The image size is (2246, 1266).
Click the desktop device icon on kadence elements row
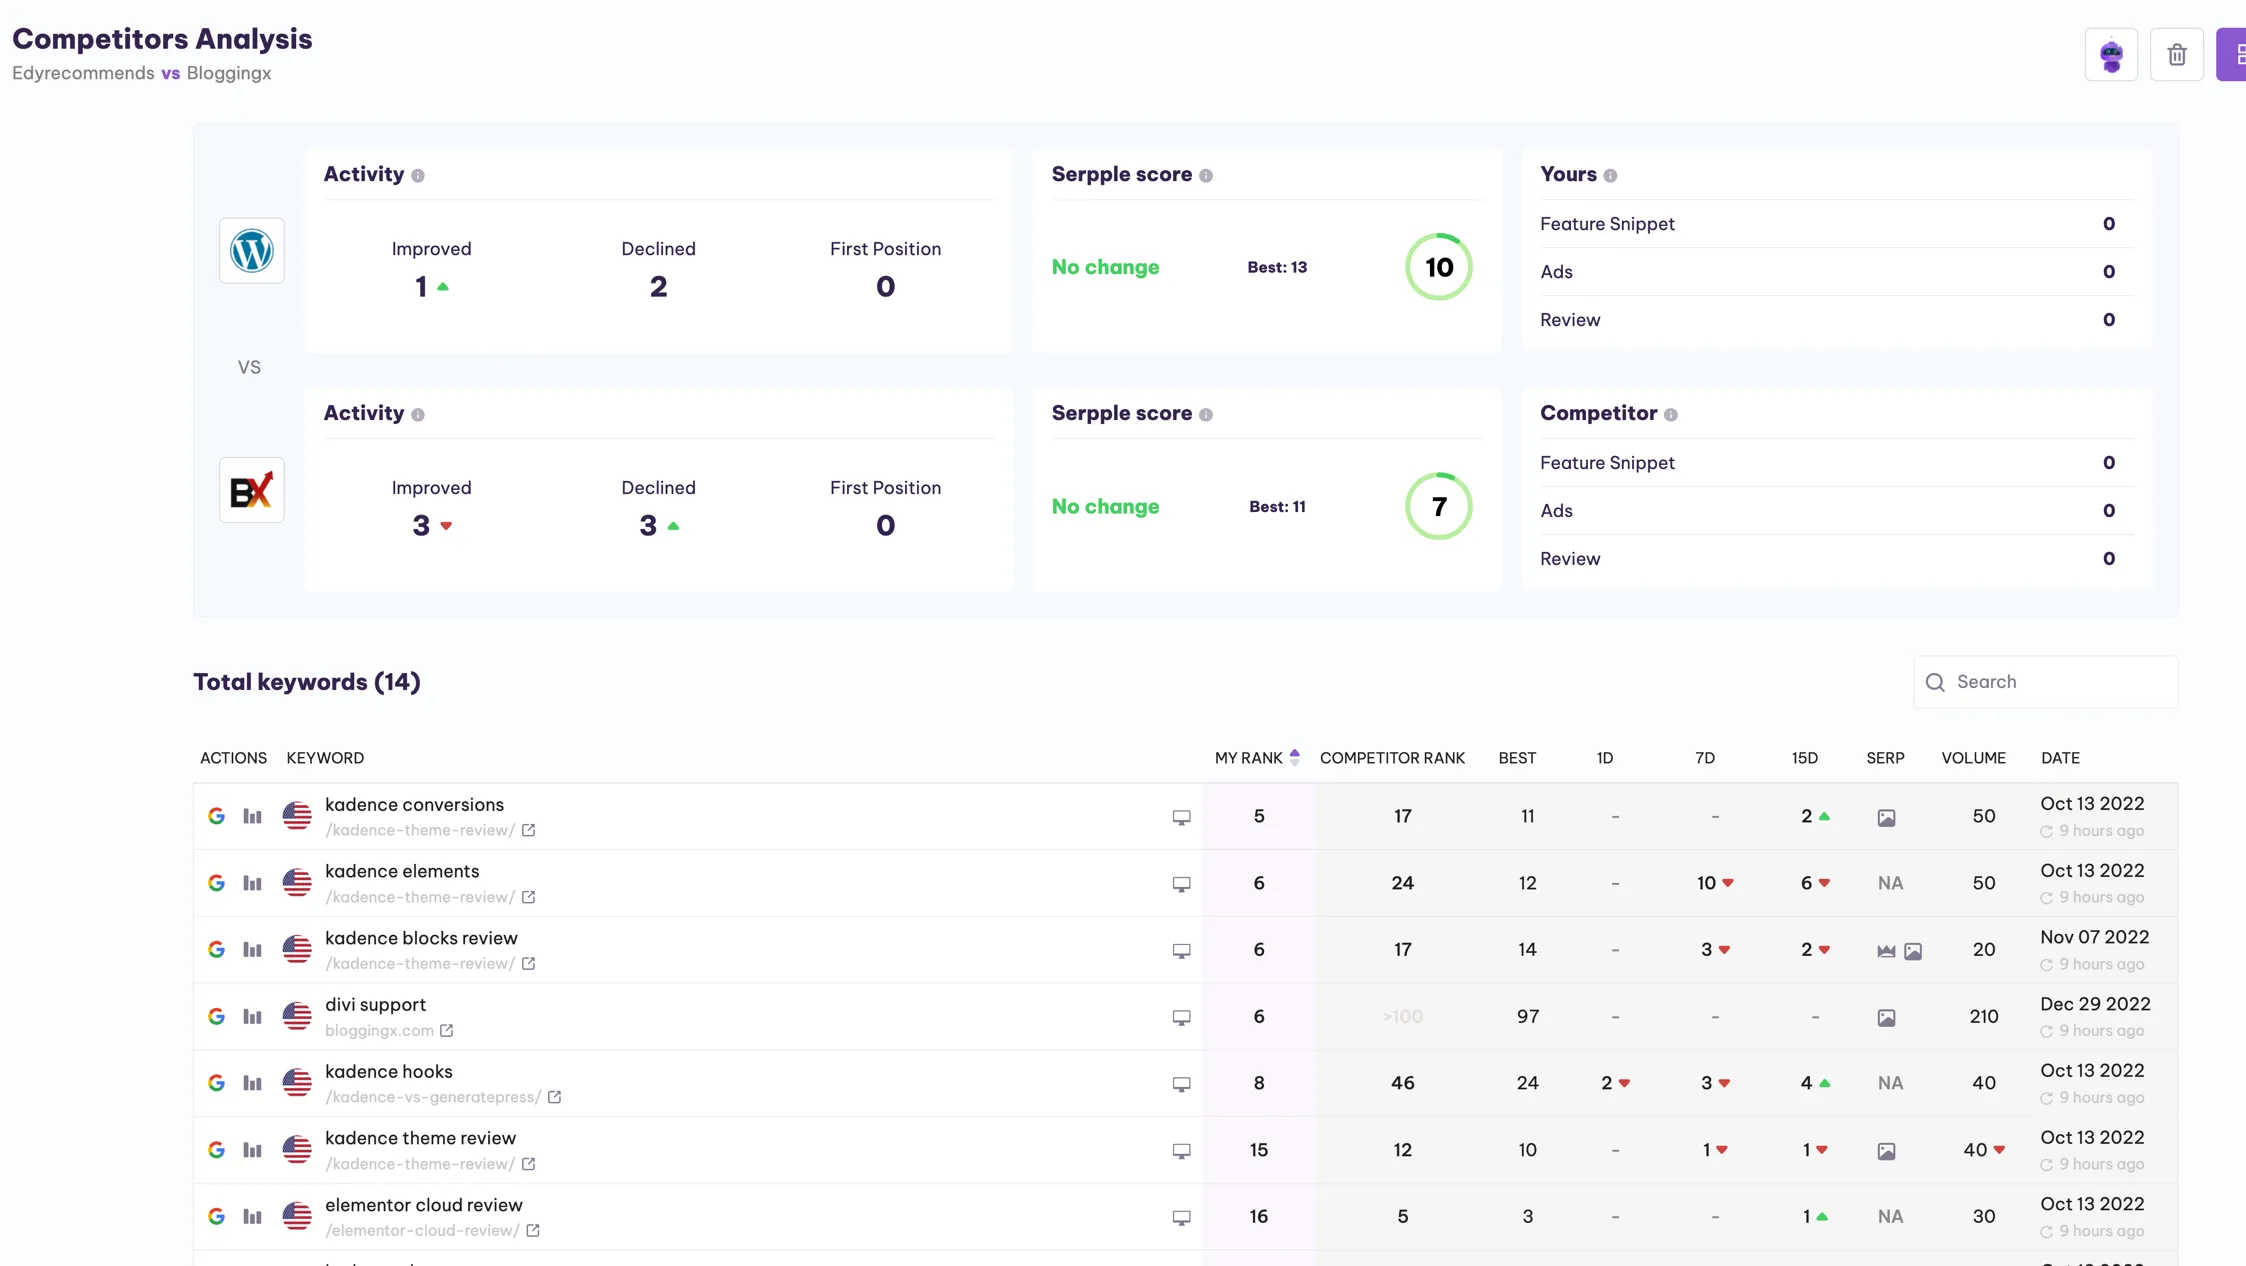[1182, 884]
